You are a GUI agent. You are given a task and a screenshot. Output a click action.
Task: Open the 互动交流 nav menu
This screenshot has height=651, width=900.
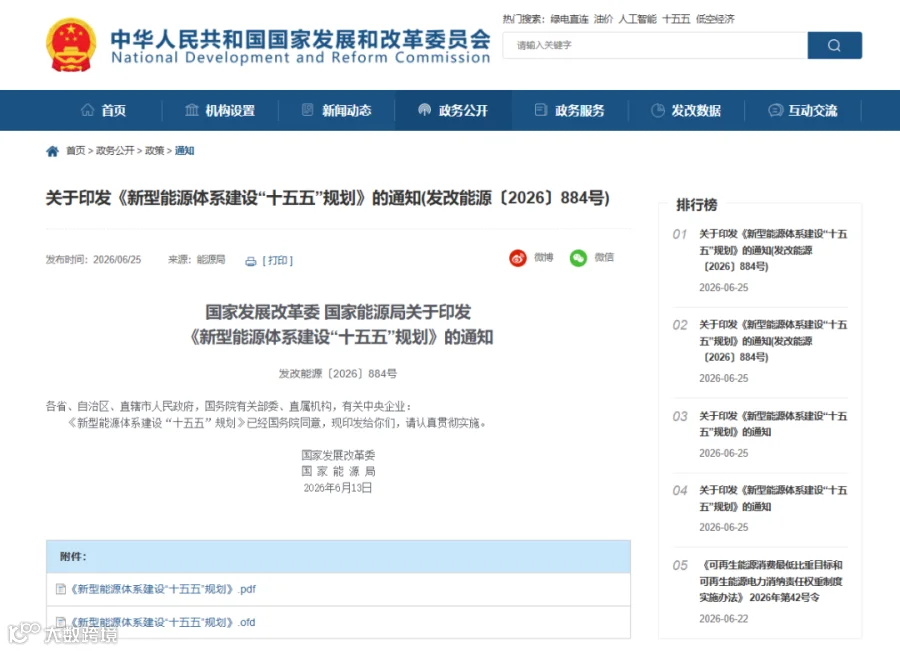[813, 110]
